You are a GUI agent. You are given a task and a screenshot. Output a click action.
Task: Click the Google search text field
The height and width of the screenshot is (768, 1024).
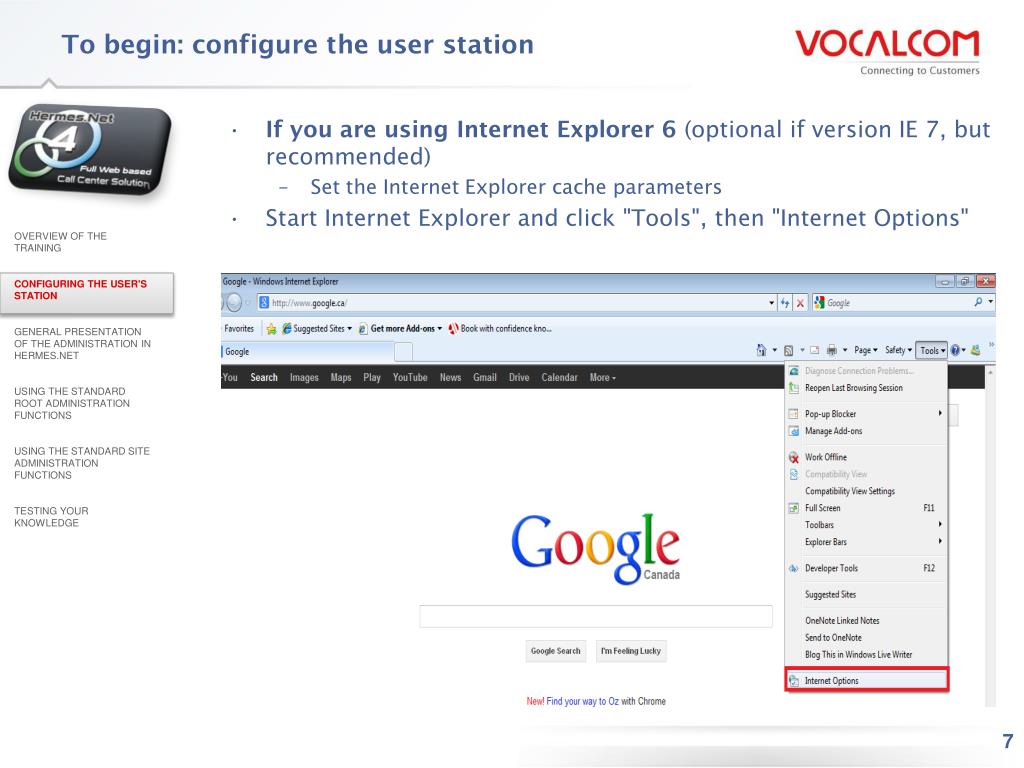(x=596, y=616)
